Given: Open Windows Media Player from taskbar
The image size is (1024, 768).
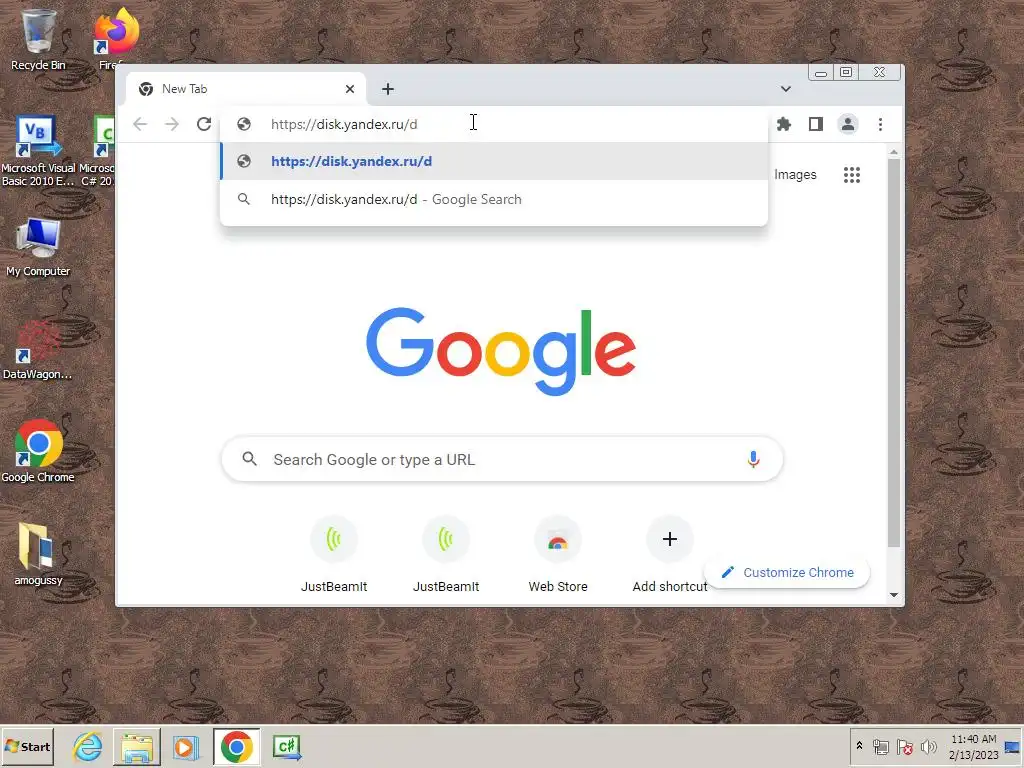Looking at the screenshot, I should [186, 746].
